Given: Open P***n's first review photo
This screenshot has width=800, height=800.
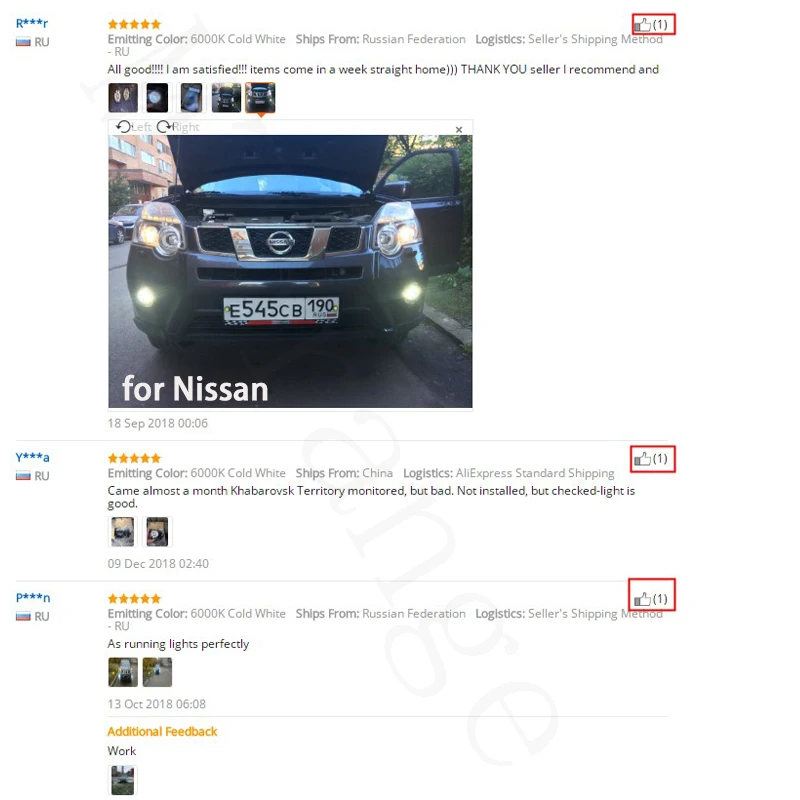Looking at the screenshot, I should pos(123,672).
